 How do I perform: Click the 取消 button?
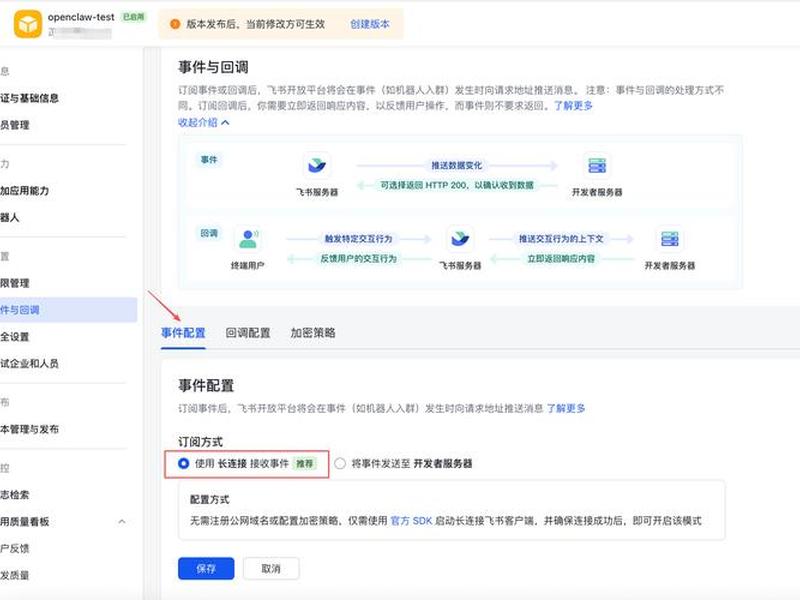coord(271,568)
